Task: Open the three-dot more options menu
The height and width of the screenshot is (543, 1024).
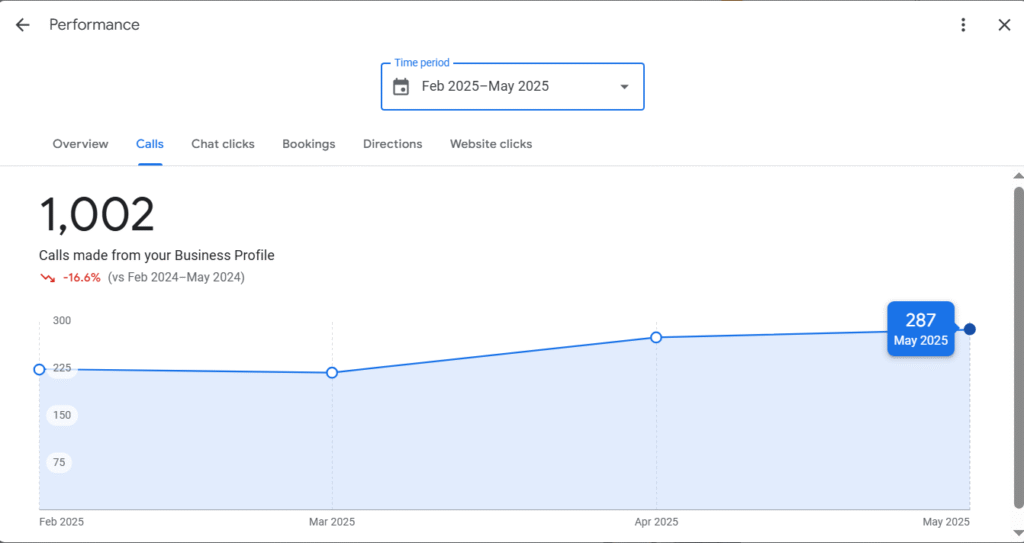Action: point(963,25)
